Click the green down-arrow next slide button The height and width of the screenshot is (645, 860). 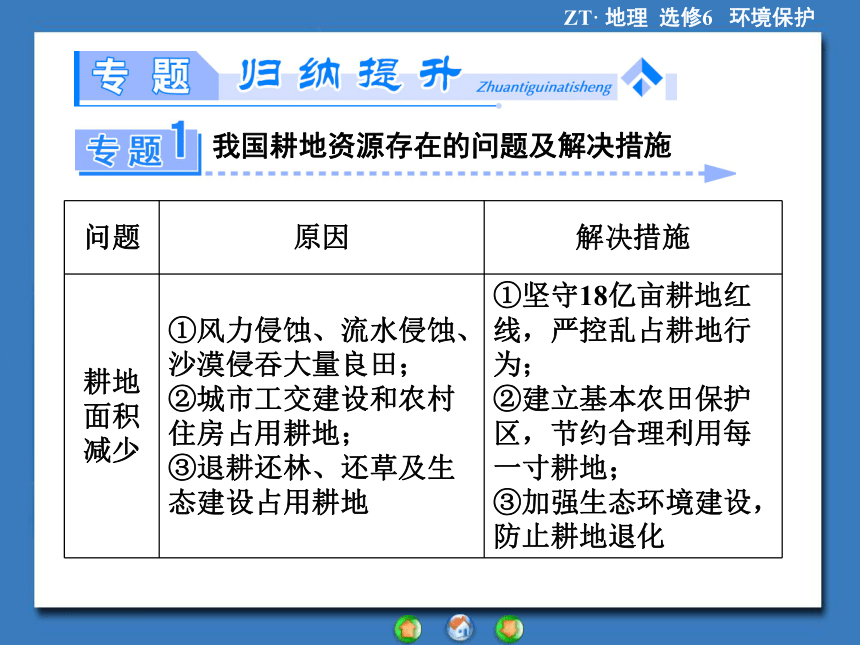(x=510, y=629)
